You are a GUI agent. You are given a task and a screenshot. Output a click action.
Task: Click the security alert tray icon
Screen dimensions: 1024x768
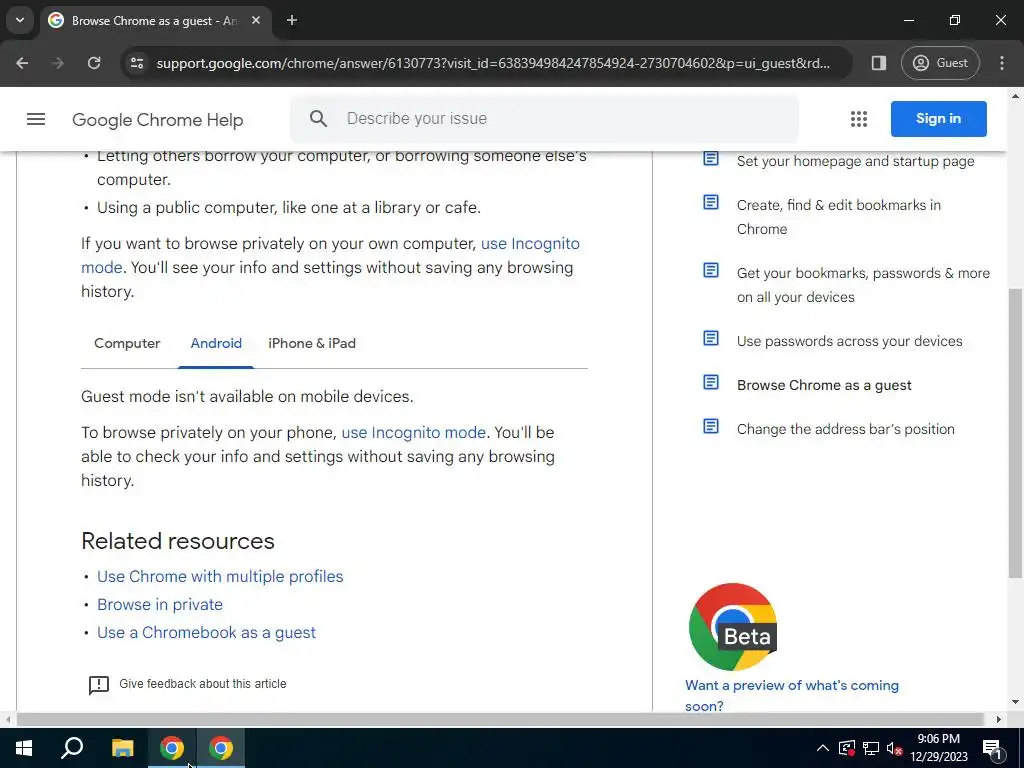point(847,748)
